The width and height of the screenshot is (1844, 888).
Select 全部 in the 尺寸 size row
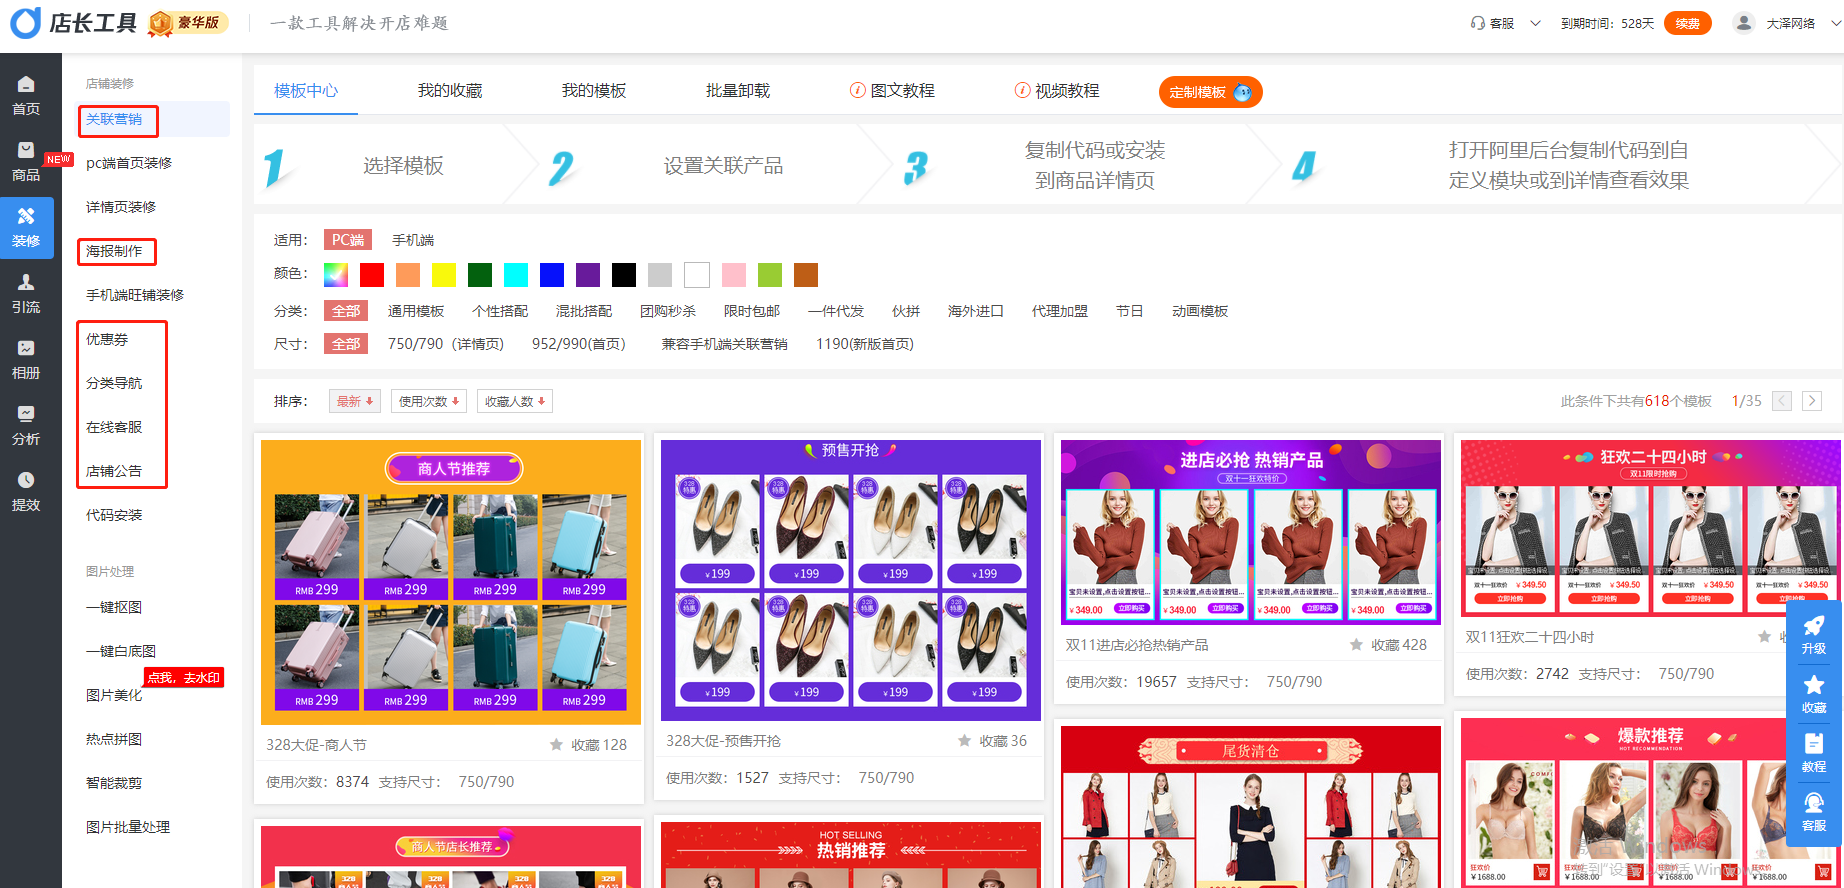pyautogui.click(x=346, y=344)
